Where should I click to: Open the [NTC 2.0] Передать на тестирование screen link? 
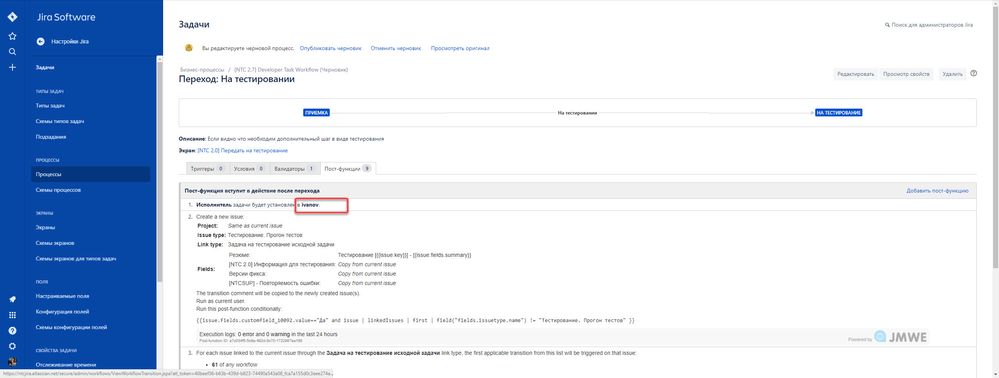point(242,150)
